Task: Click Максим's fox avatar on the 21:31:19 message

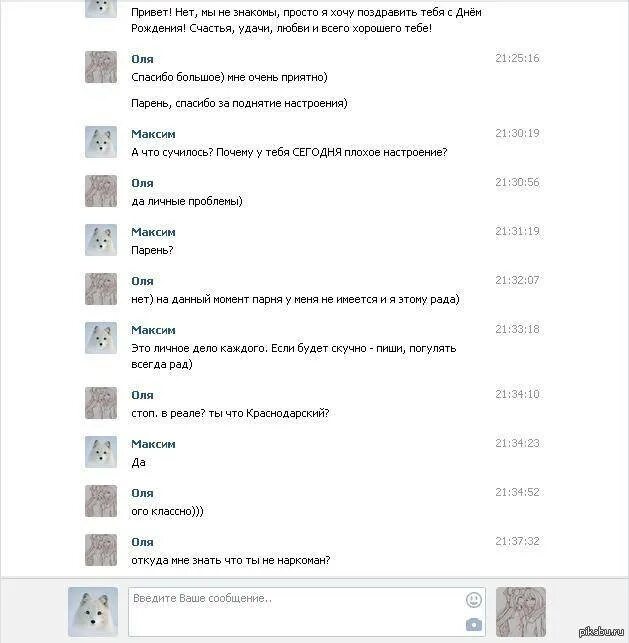Action: click(x=101, y=240)
